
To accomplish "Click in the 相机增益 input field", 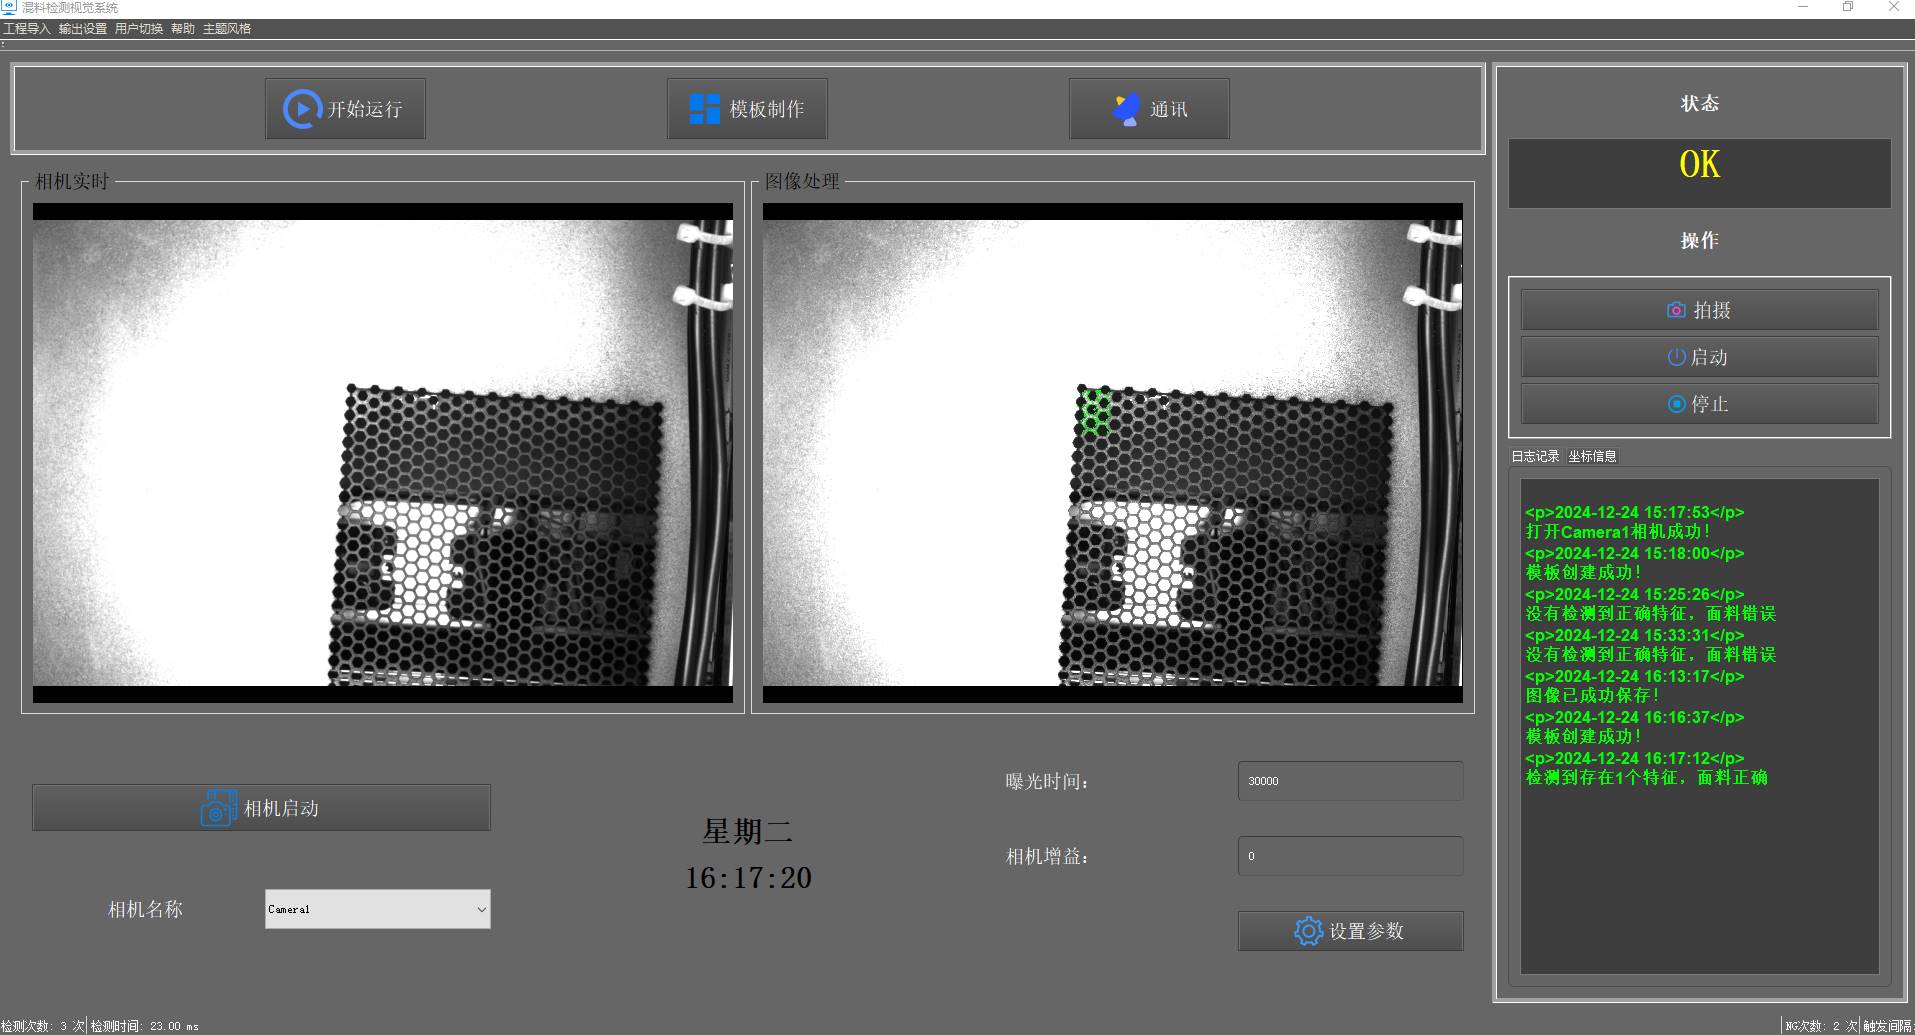I will (x=1350, y=856).
